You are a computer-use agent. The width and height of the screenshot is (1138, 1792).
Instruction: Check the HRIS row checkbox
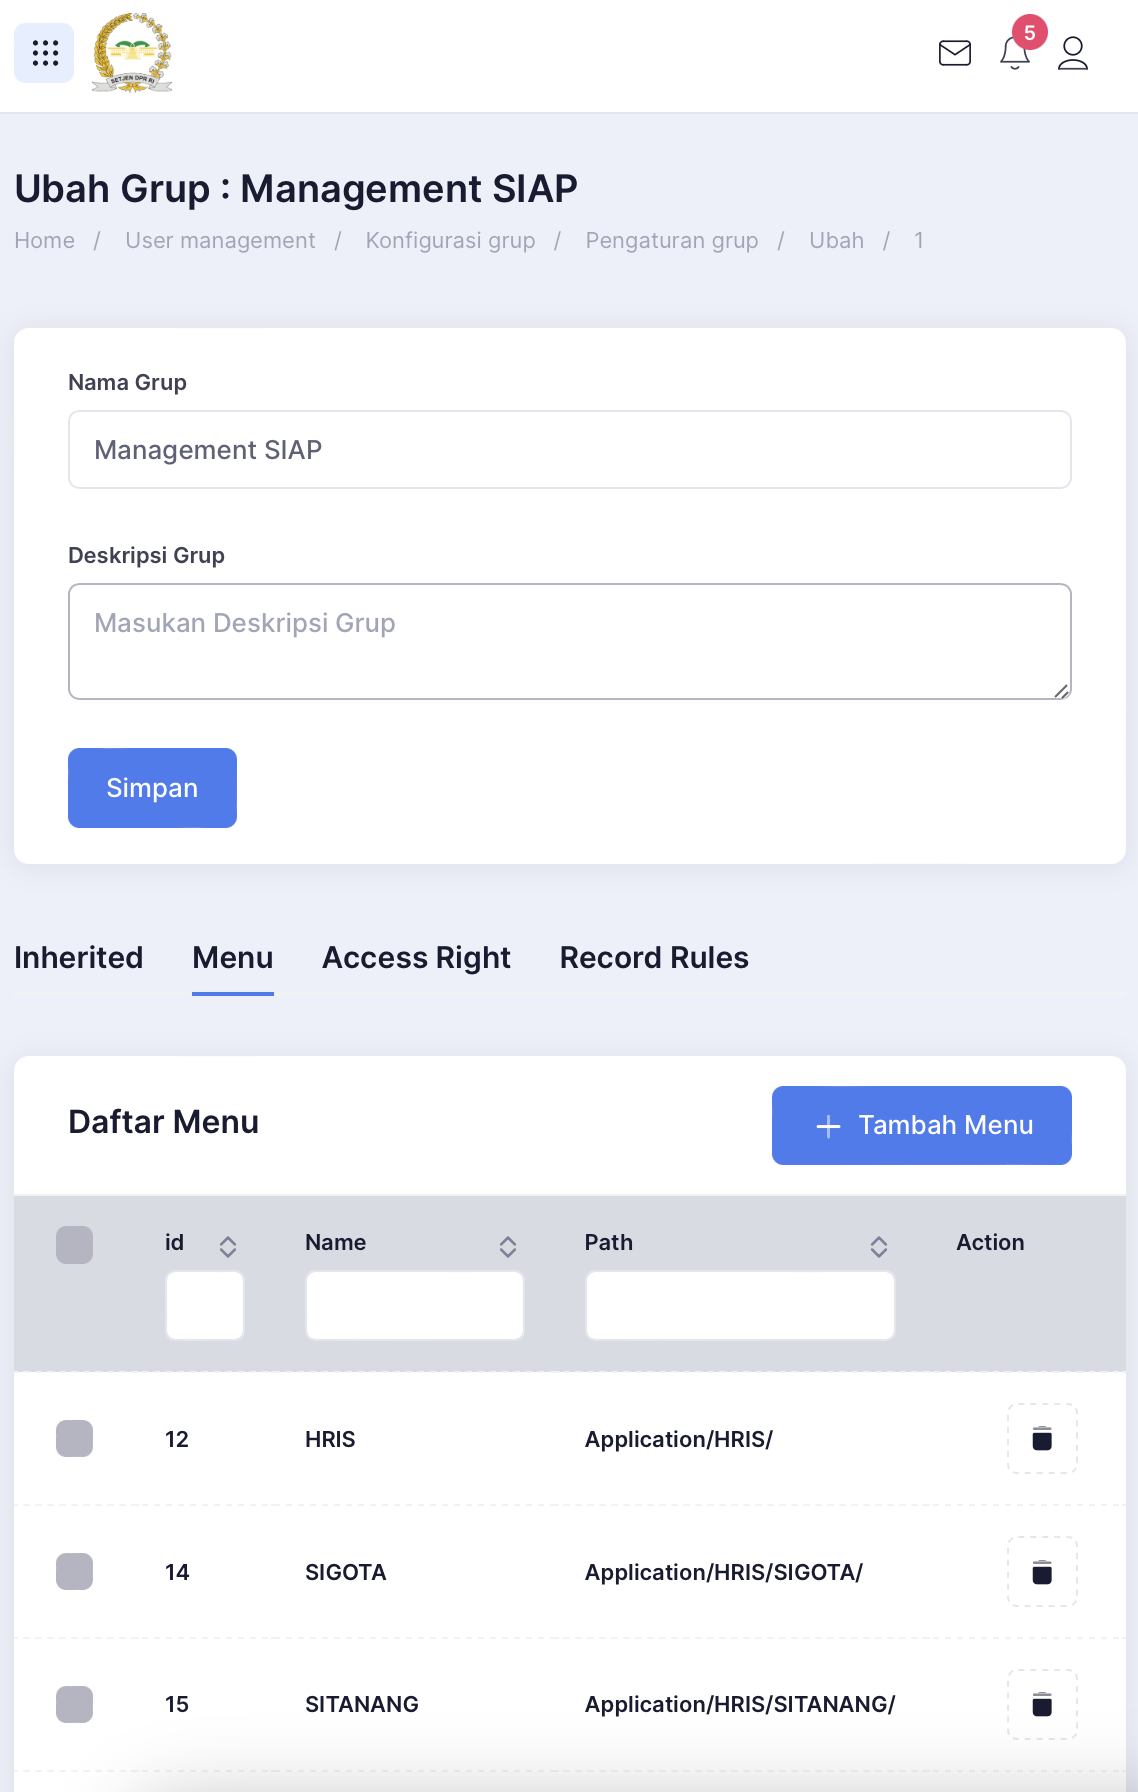tap(74, 1438)
